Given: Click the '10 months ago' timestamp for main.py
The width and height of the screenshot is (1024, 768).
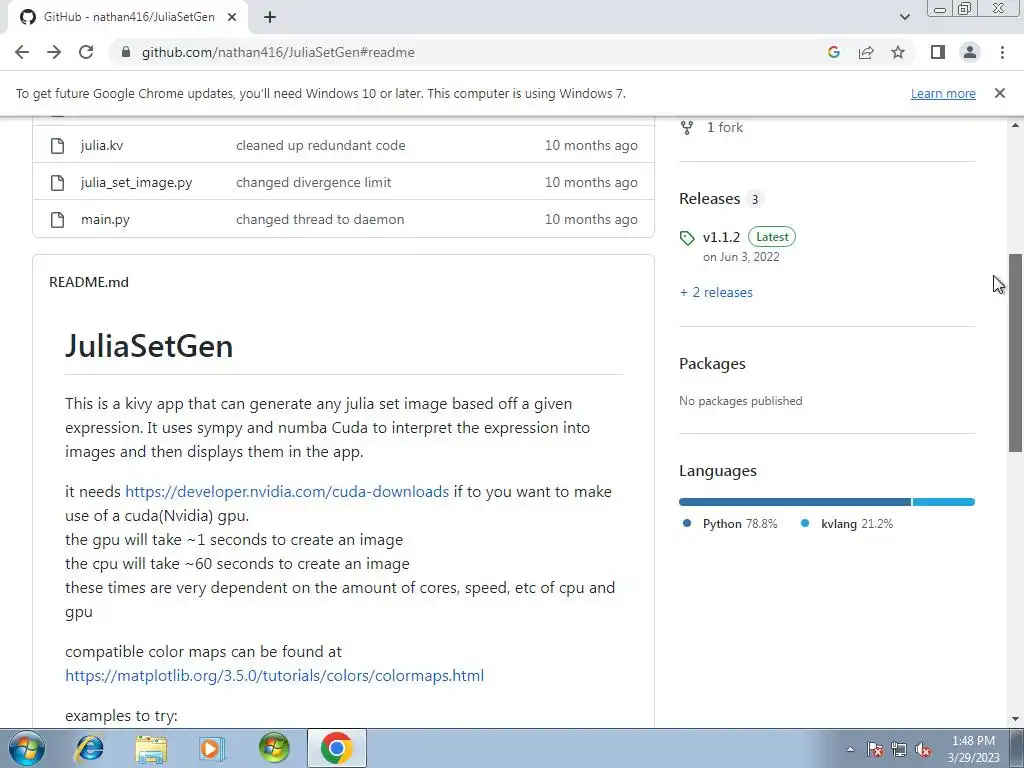Looking at the screenshot, I should coord(591,219).
